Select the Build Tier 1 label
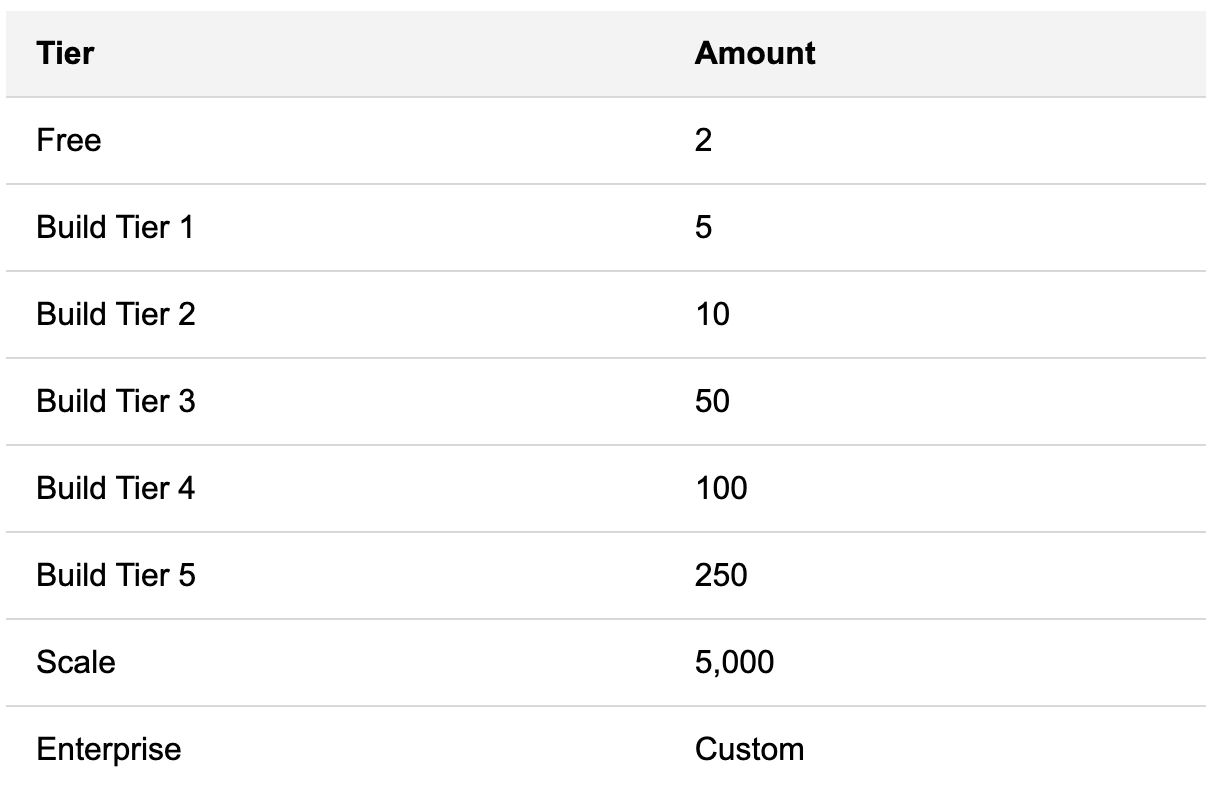This screenshot has height=800, width=1210. [115, 227]
